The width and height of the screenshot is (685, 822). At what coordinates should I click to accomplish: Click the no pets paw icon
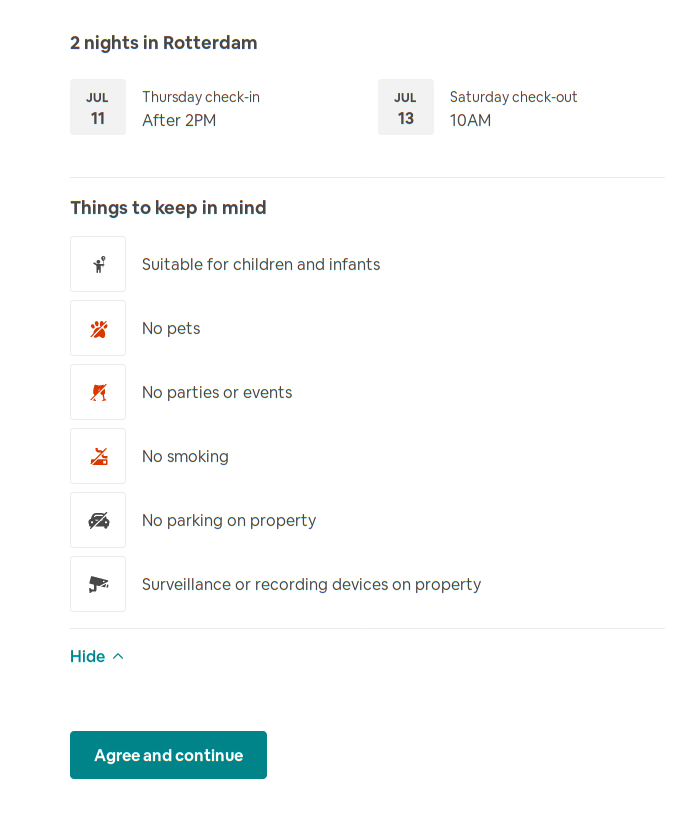pyautogui.click(x=98, y=329)
